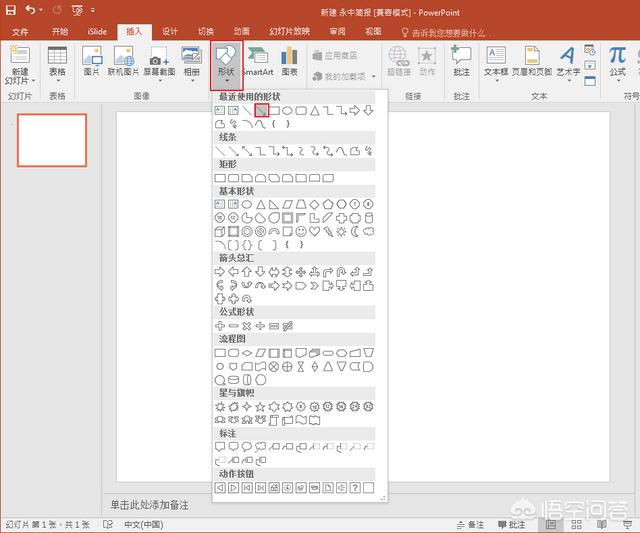Pick the plus sign equation shape
Viewport: 640px width, 533px height.
(x=220, y=325)
